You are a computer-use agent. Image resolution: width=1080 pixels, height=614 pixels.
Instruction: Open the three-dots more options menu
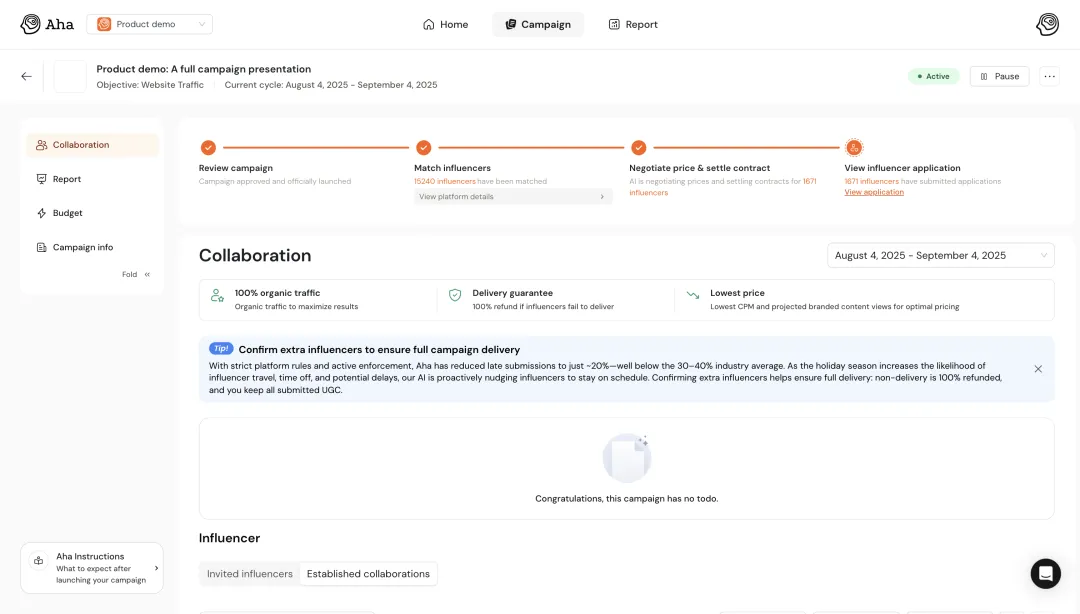tap(1049, 76)
